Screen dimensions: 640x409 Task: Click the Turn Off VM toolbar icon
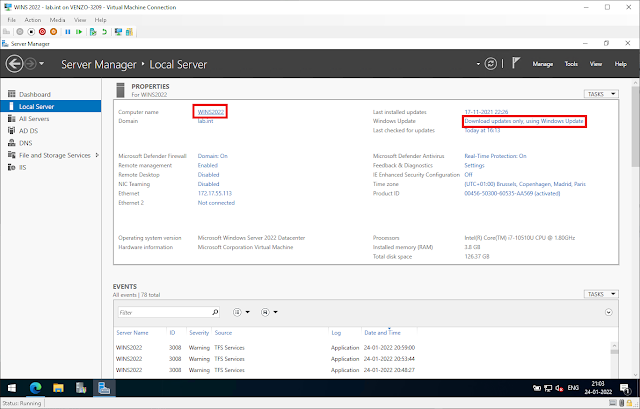pos(31,32)
